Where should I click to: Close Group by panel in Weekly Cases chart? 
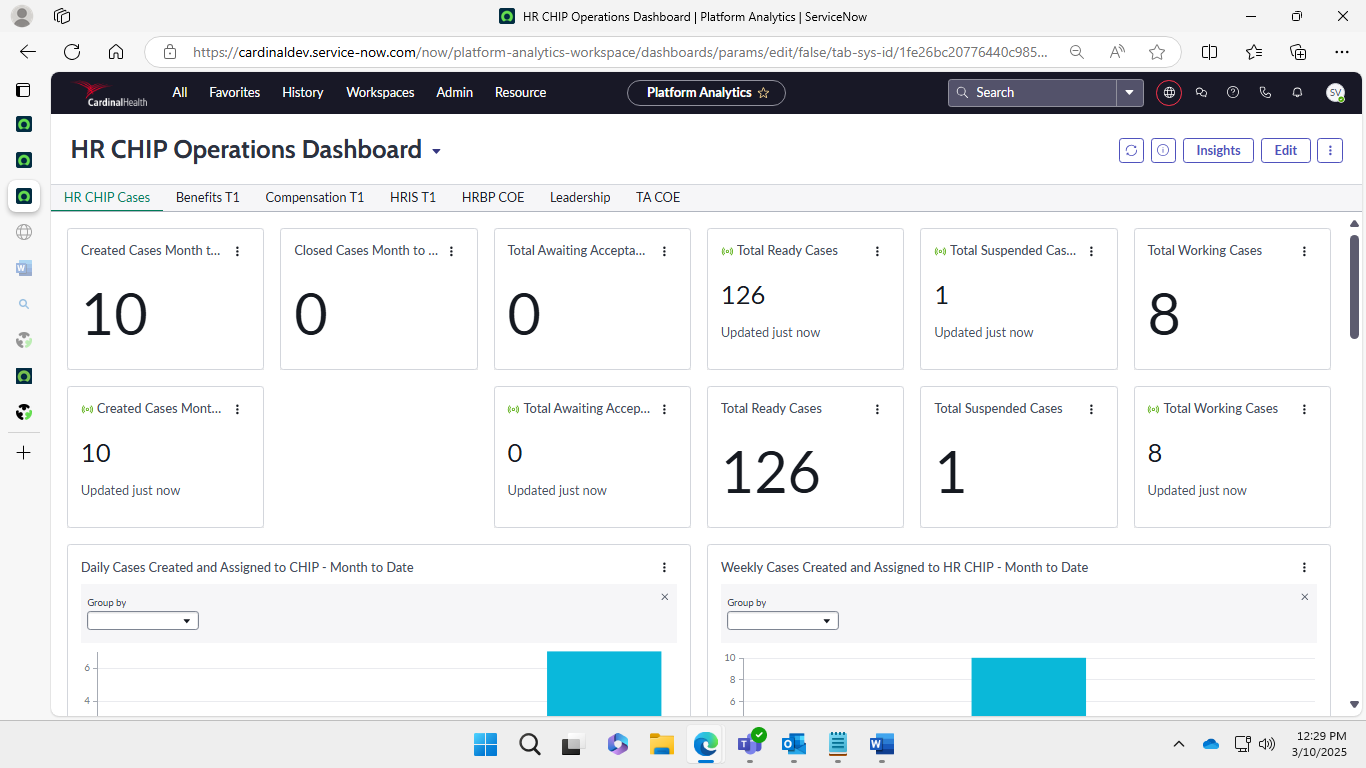1304,597
